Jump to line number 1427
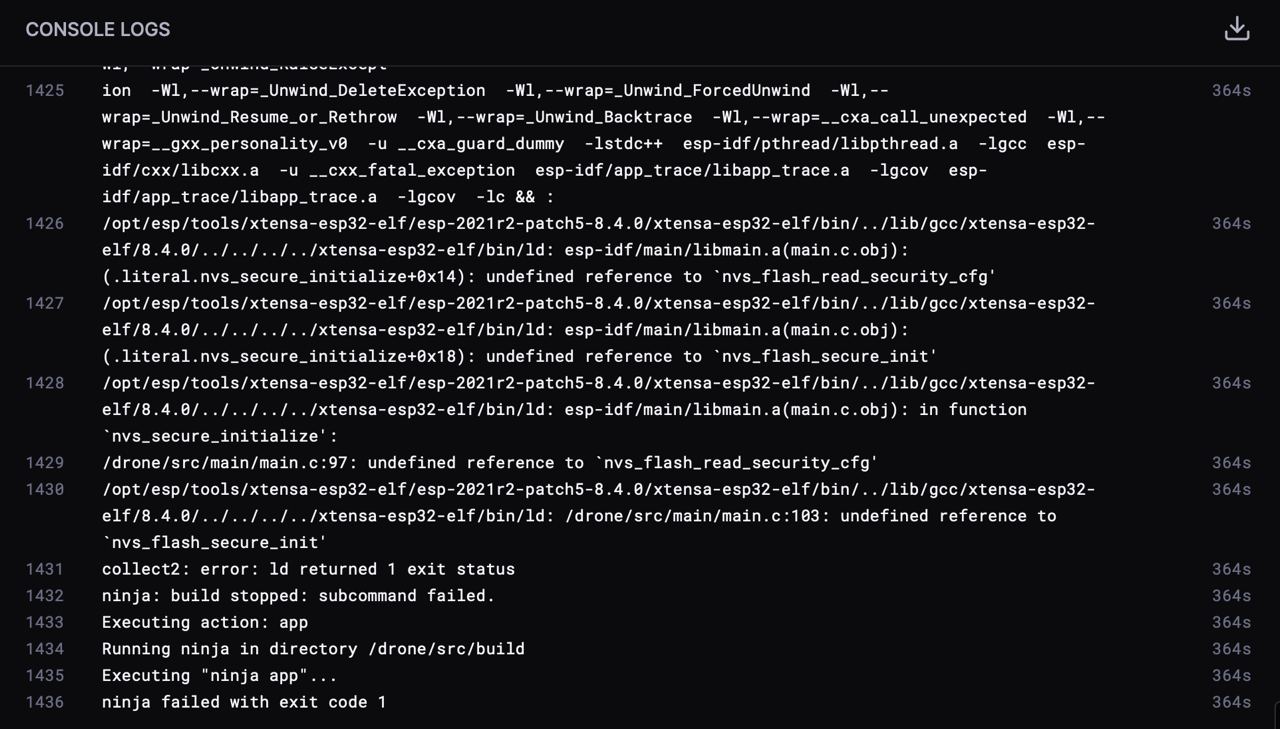The image size is (1280, 729). [x=45, y=304]
